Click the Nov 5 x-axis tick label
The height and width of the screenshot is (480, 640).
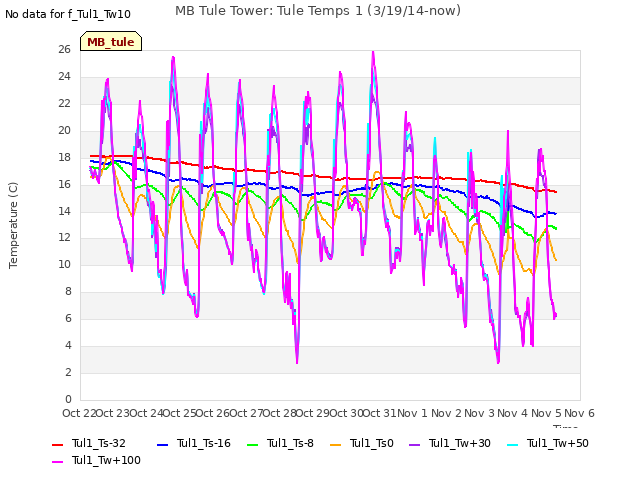pos(546,413)
